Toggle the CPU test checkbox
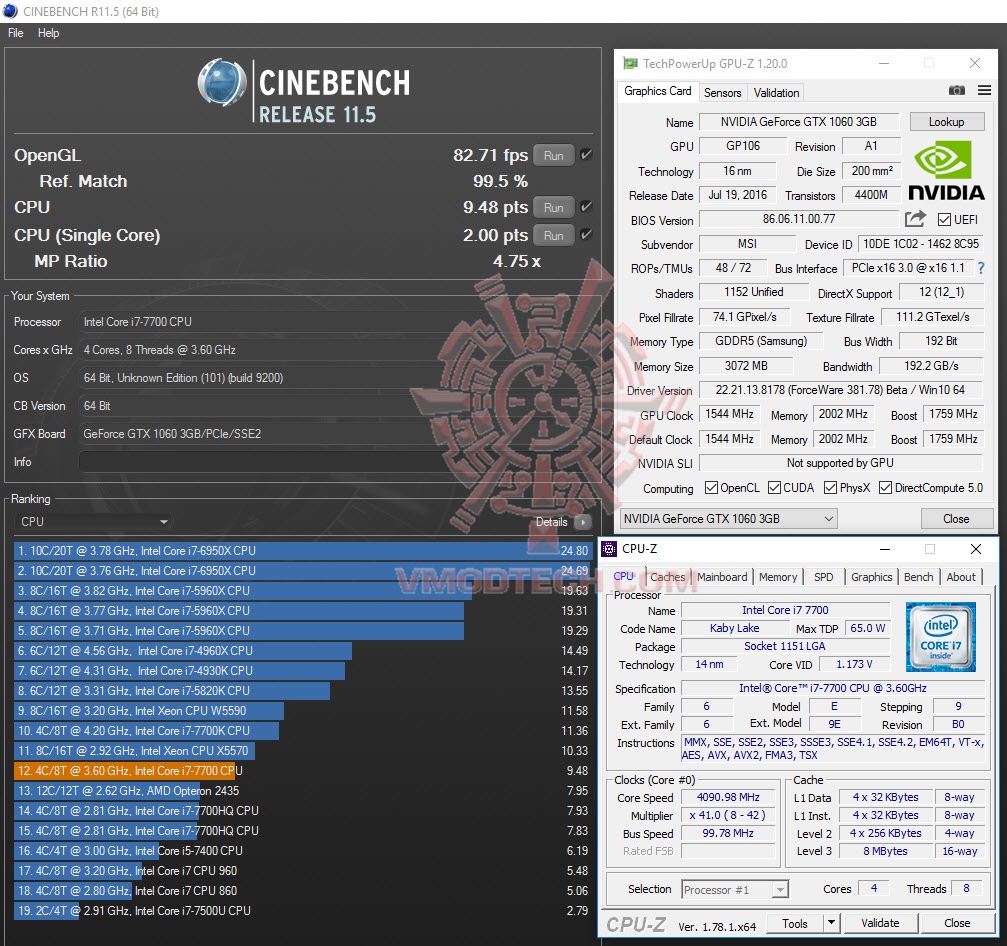Image resolution: width=1007 pixels, height=946 pixels. 586,207
